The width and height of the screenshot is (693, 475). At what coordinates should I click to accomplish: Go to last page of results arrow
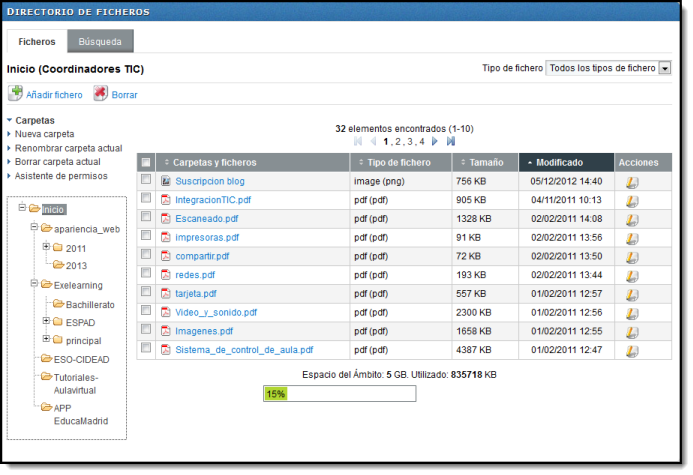(449, 142)
